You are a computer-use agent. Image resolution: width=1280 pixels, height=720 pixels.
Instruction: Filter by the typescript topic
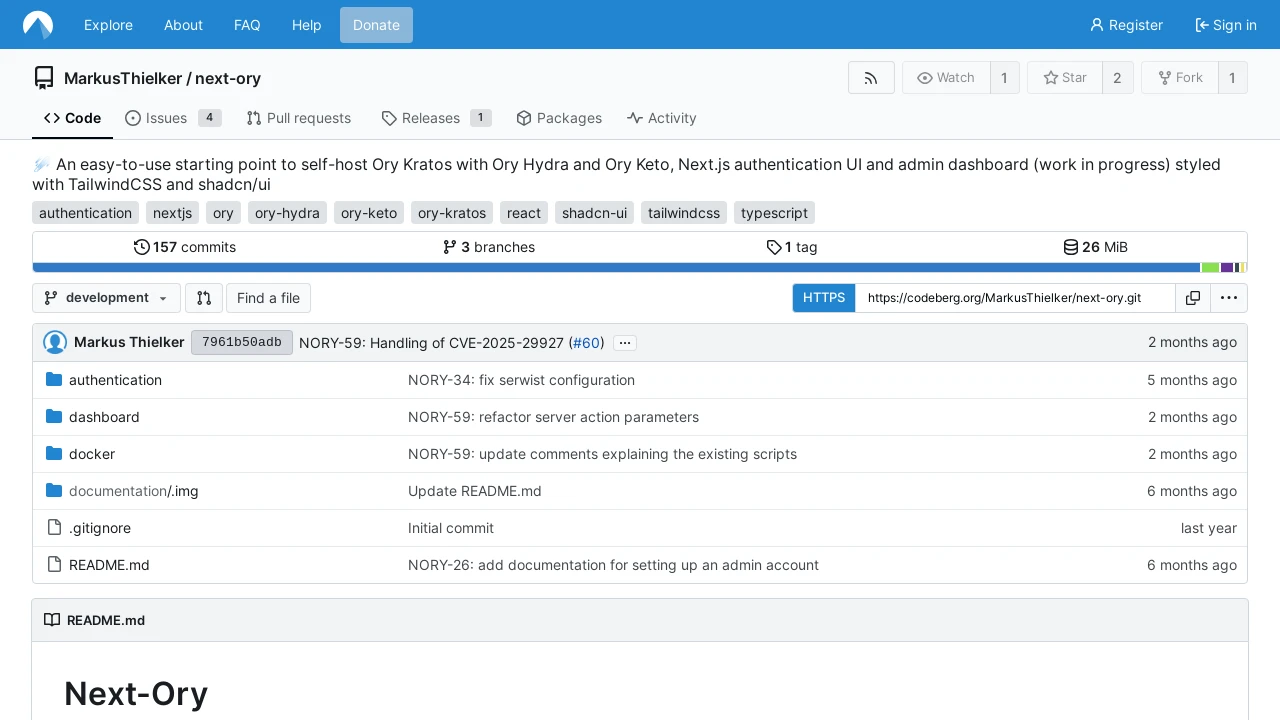click(774, 213)
